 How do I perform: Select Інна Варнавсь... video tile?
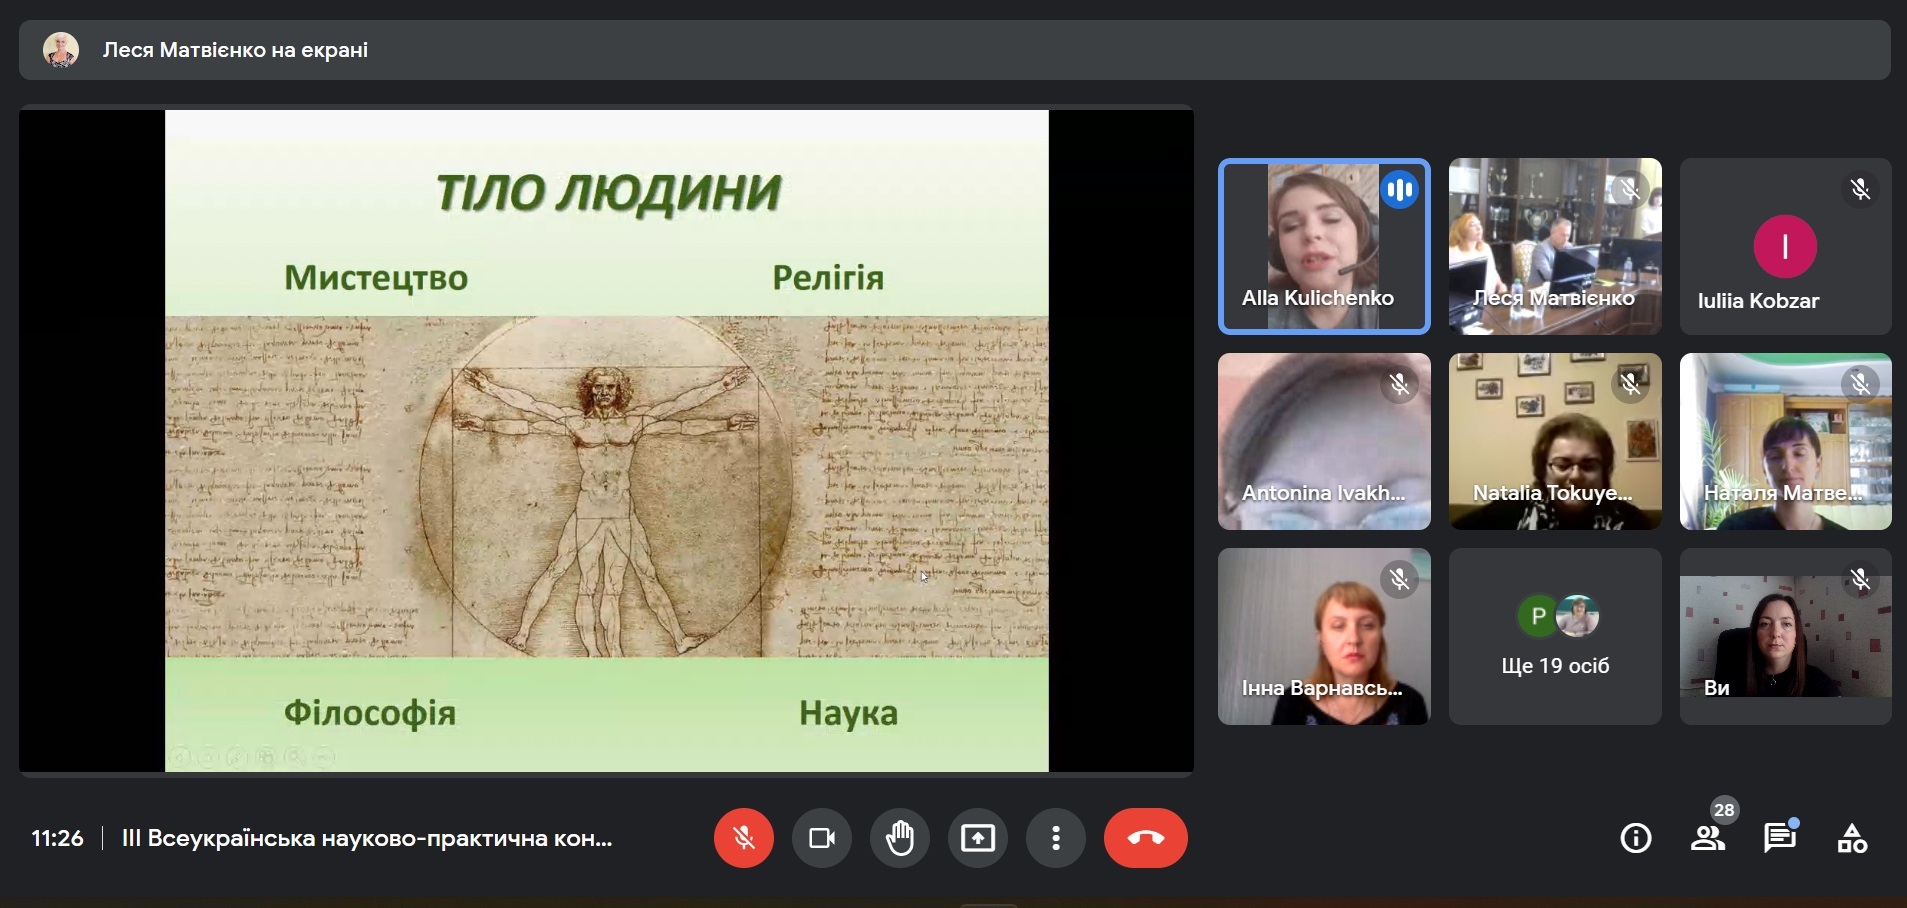[1324, 636]
